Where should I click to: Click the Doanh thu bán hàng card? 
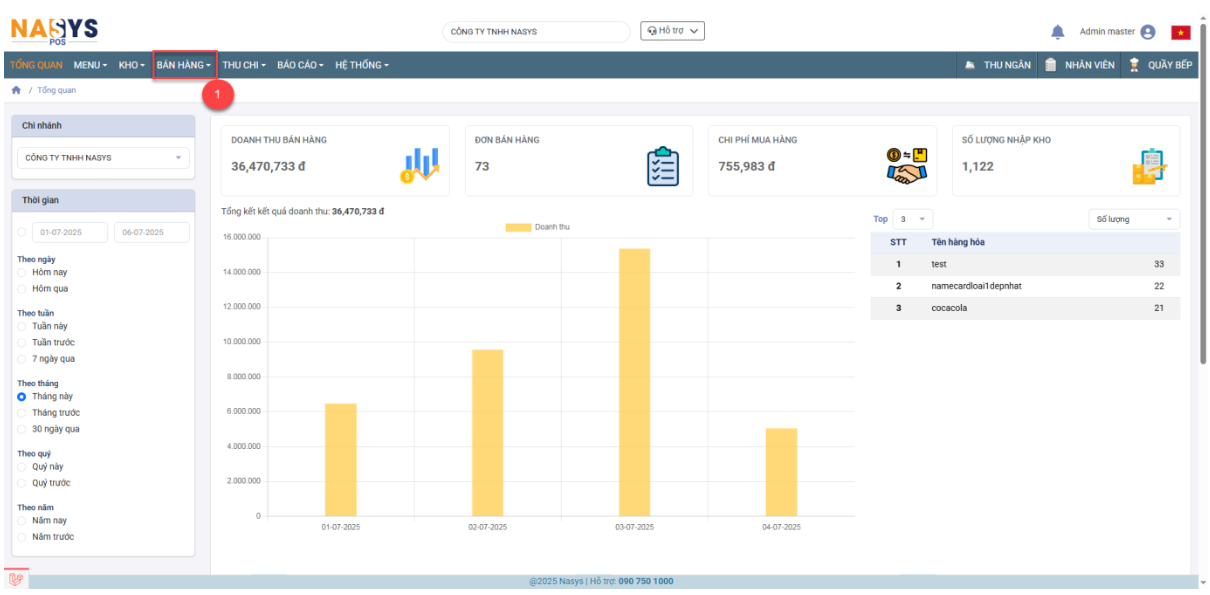(335, 160)
